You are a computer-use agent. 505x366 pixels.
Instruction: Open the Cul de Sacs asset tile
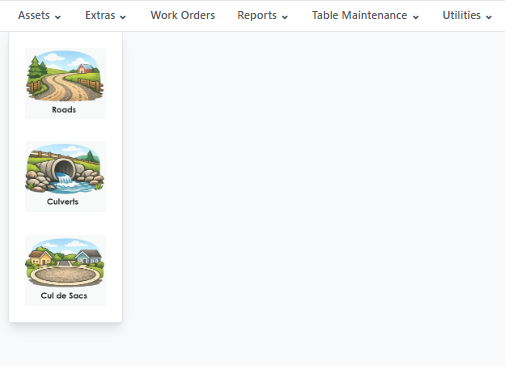tap(65, 270)
